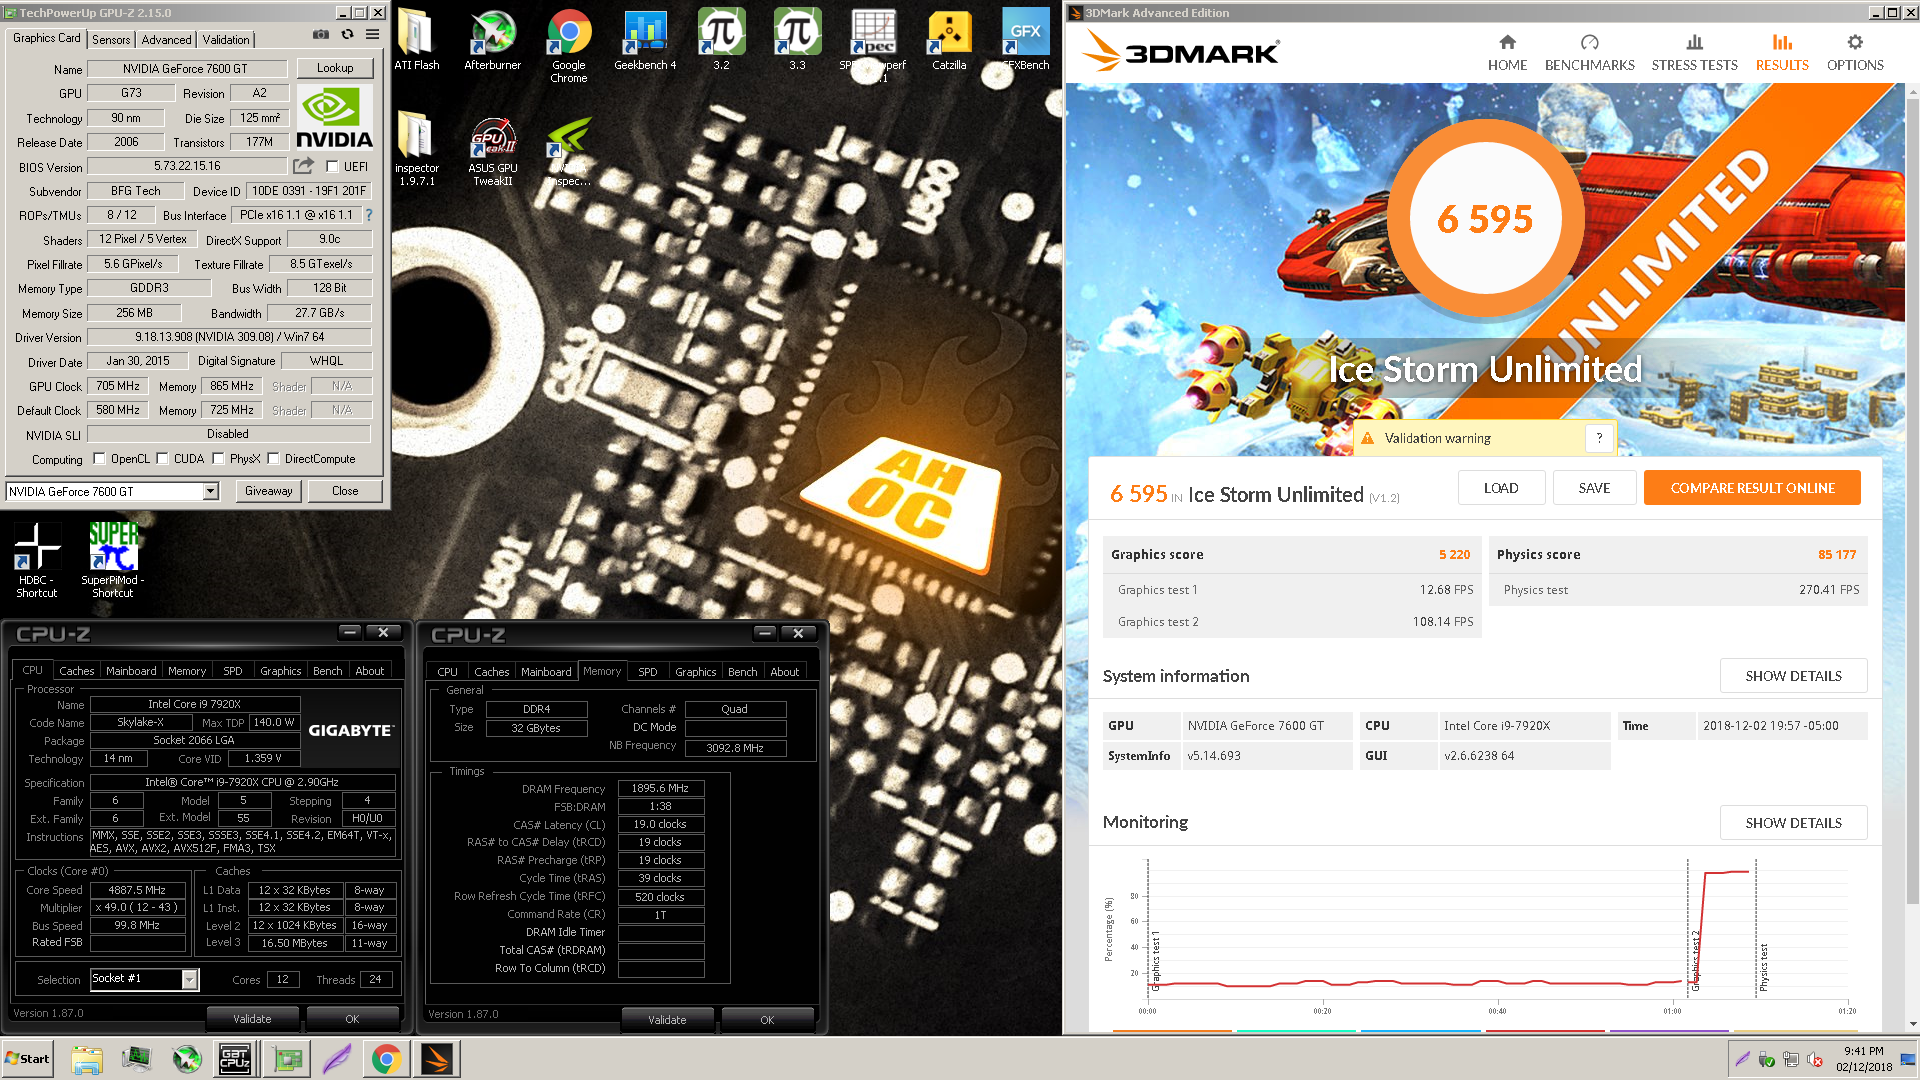Toggle the DirectCompute checkbox
The width and height of the screenshot is (1920, 1080).
273,459
